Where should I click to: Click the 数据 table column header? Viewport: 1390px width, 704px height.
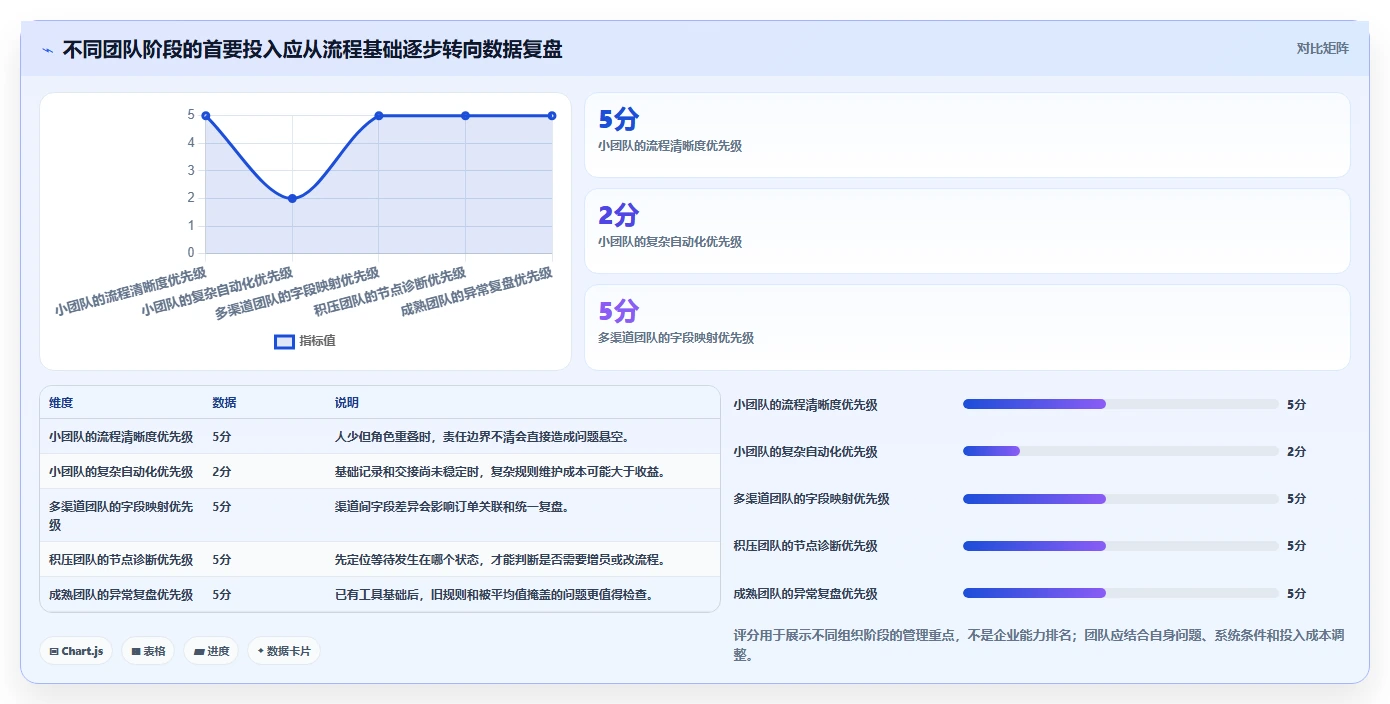224,403
